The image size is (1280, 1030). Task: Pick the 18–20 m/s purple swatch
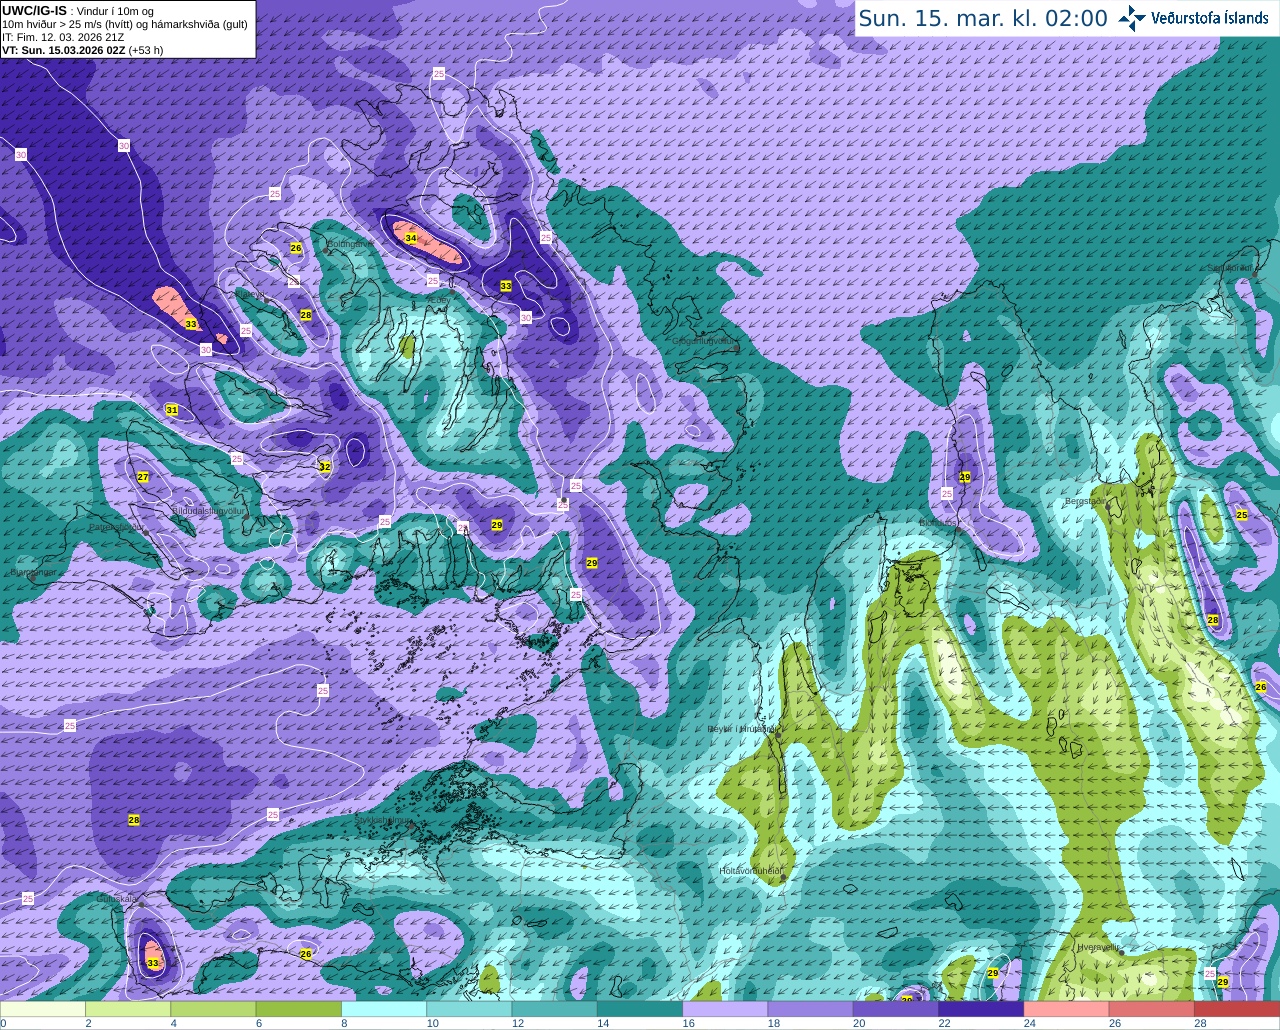click(x=811, y=1009)
